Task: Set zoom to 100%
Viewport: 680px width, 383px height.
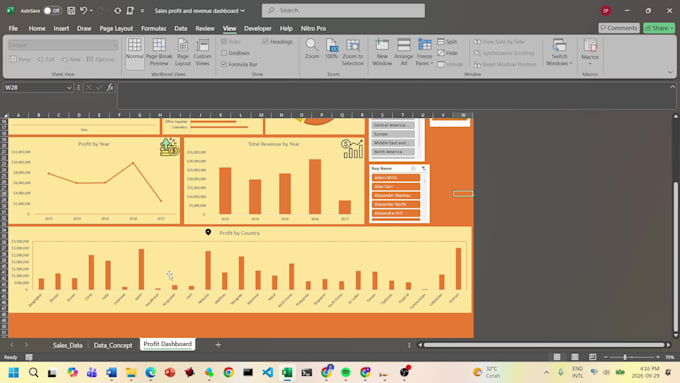Action: coord(331,49)
